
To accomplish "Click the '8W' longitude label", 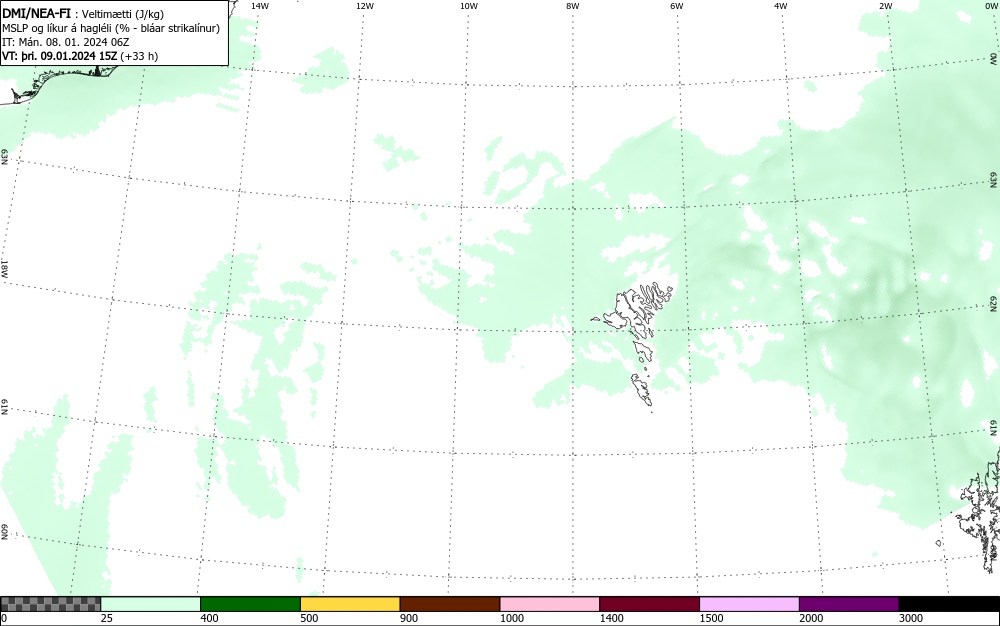I will [x=572, y=6].
